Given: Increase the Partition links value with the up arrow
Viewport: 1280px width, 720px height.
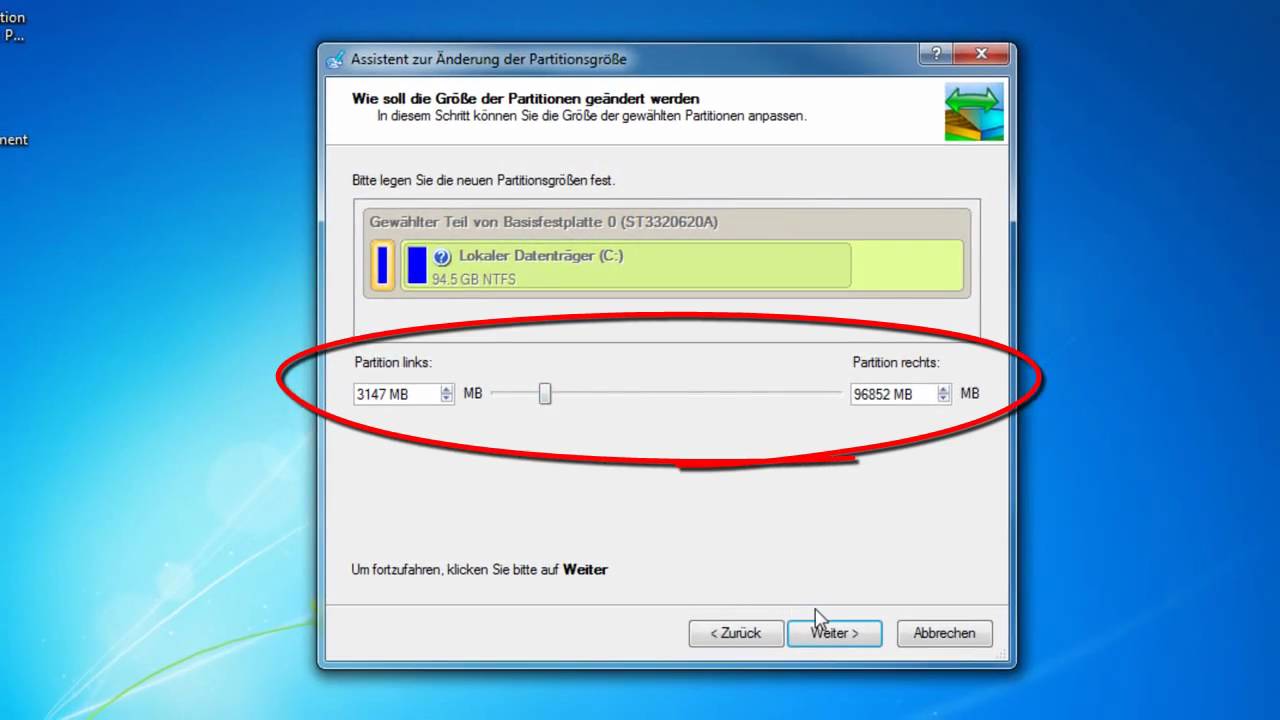Looking at the screenshot, I should (447, 389).
